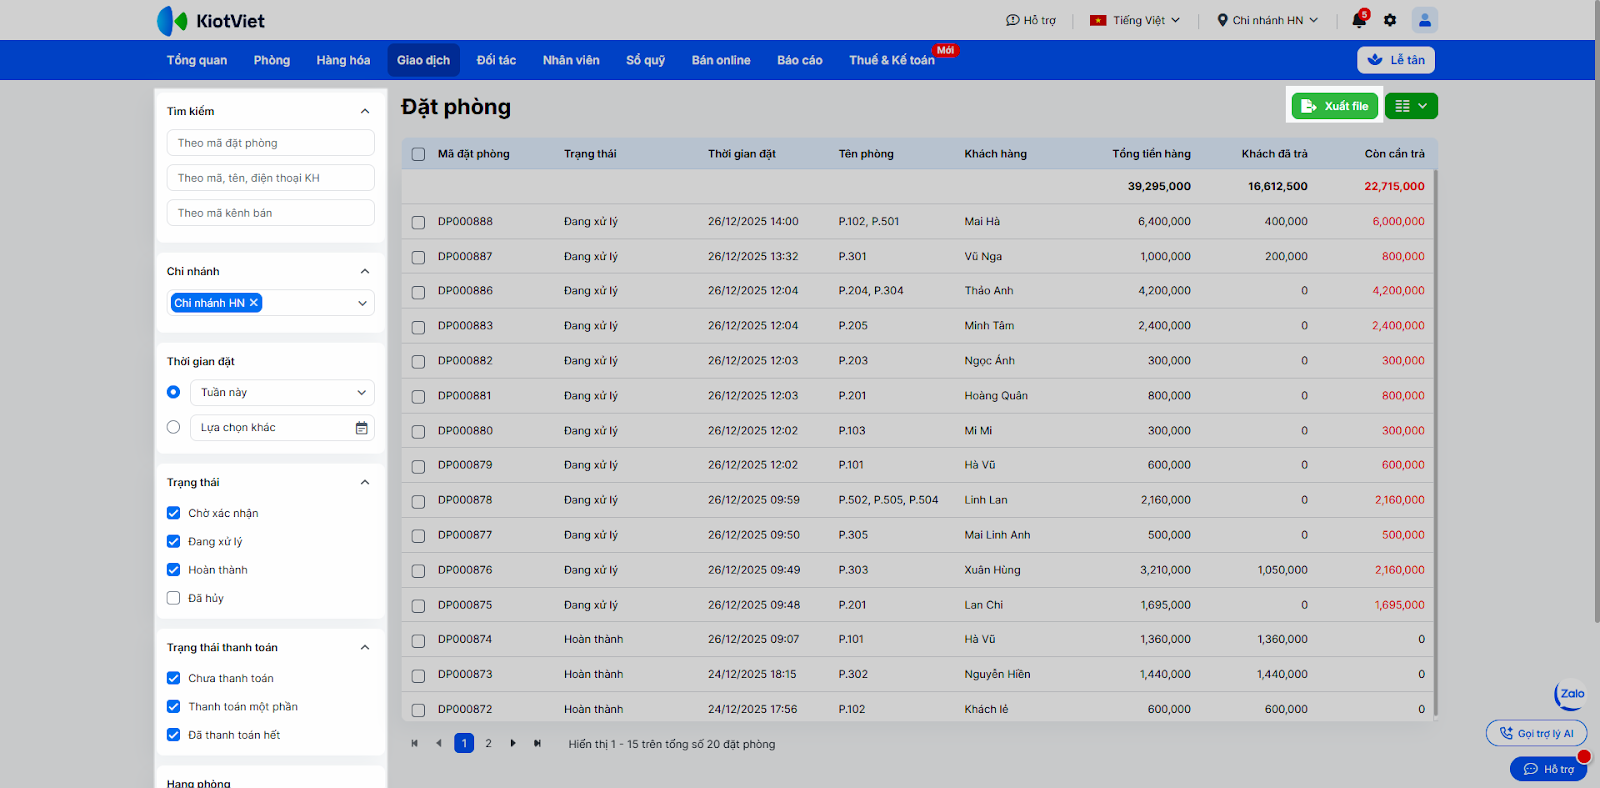Uncheck the Chờ xác nhận checkbox
Image resolution: width=1600 pixels, height=788 pixels.
(x=174, y=513)
